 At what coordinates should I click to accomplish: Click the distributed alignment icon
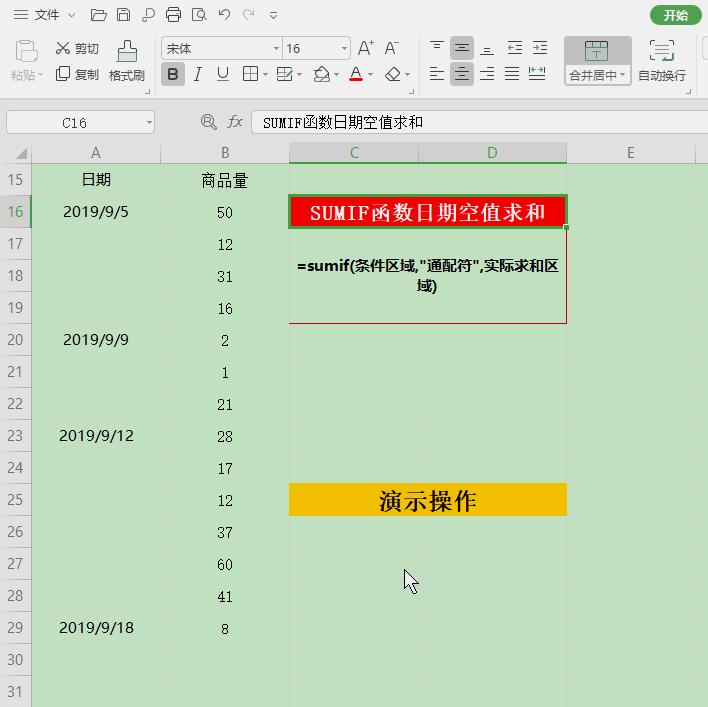coord(537,74)
